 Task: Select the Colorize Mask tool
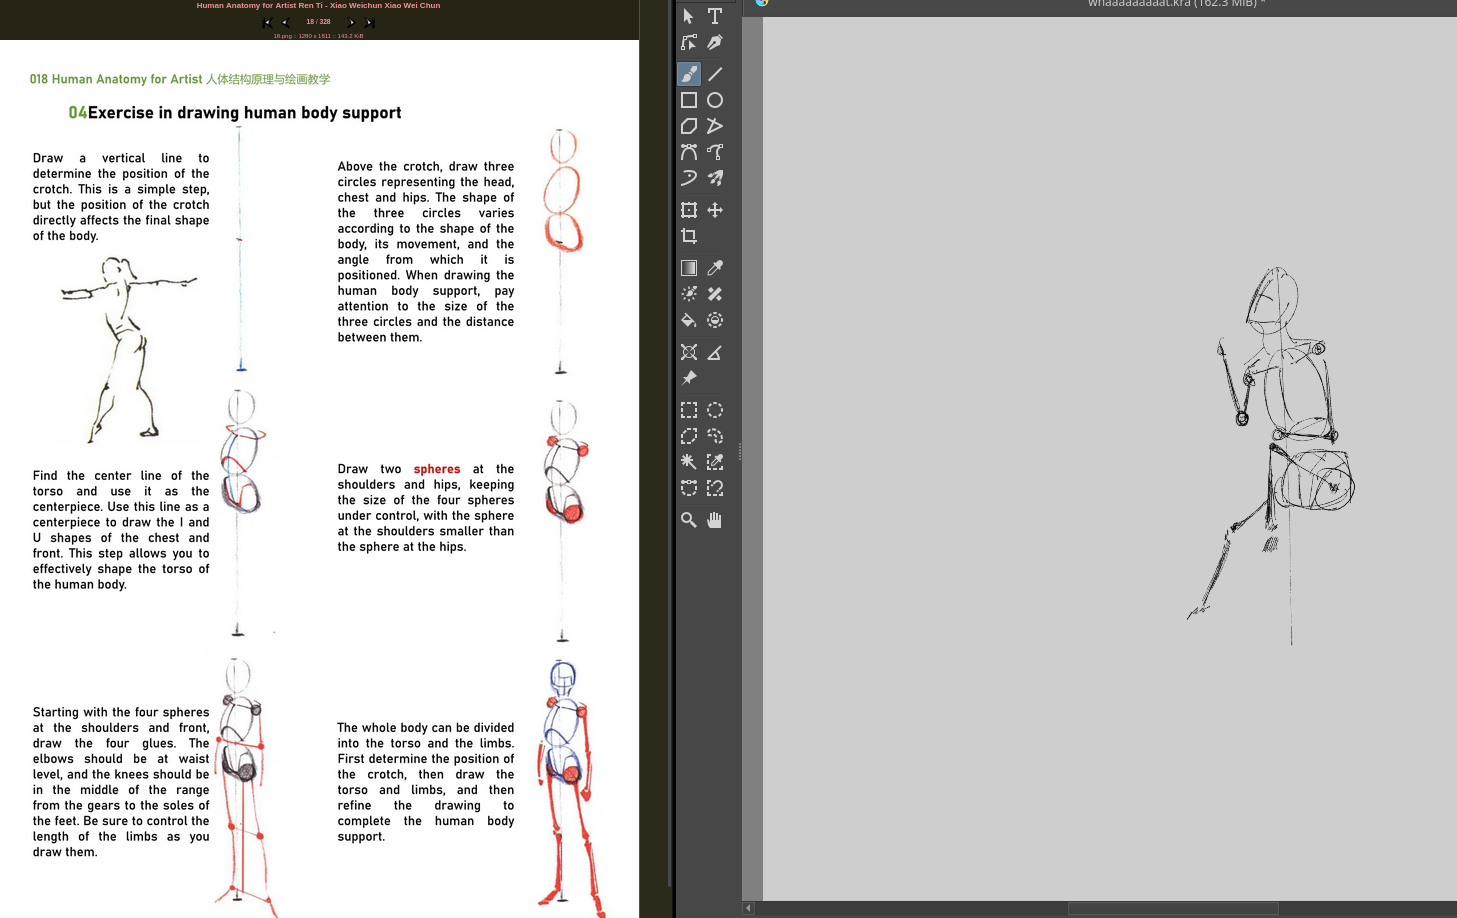689,294
